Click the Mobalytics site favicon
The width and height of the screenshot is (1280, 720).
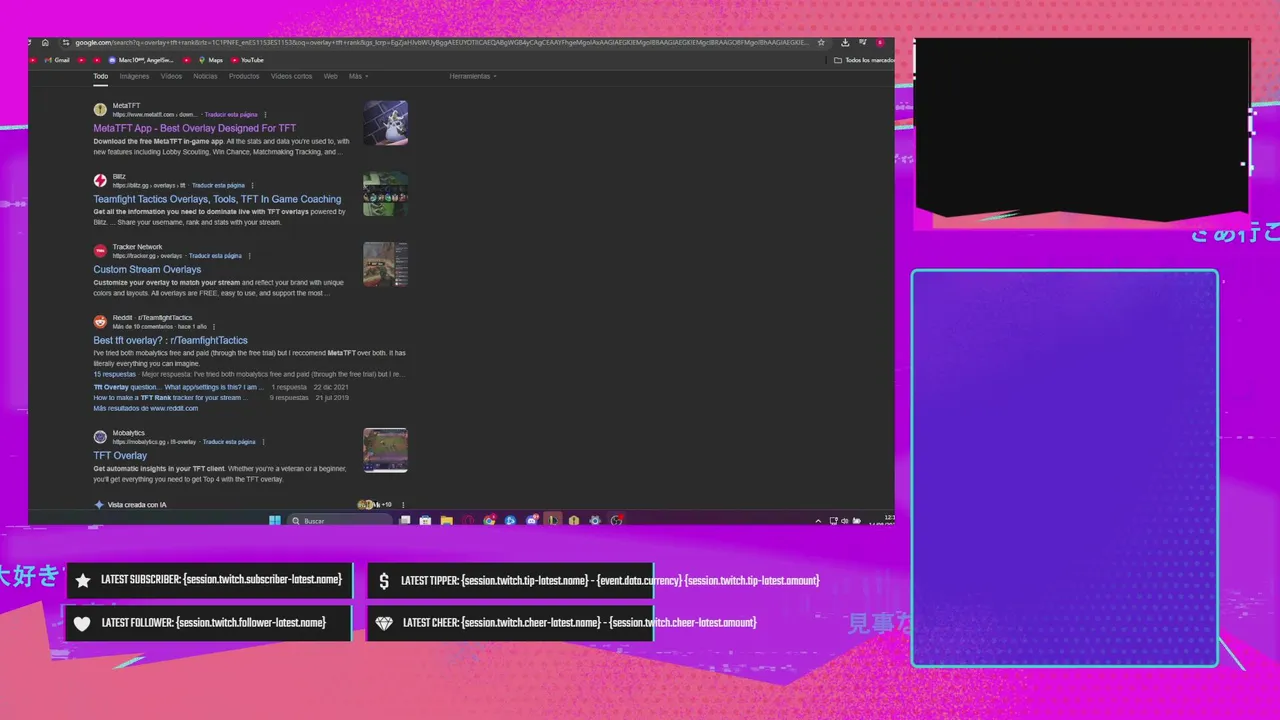100,437
